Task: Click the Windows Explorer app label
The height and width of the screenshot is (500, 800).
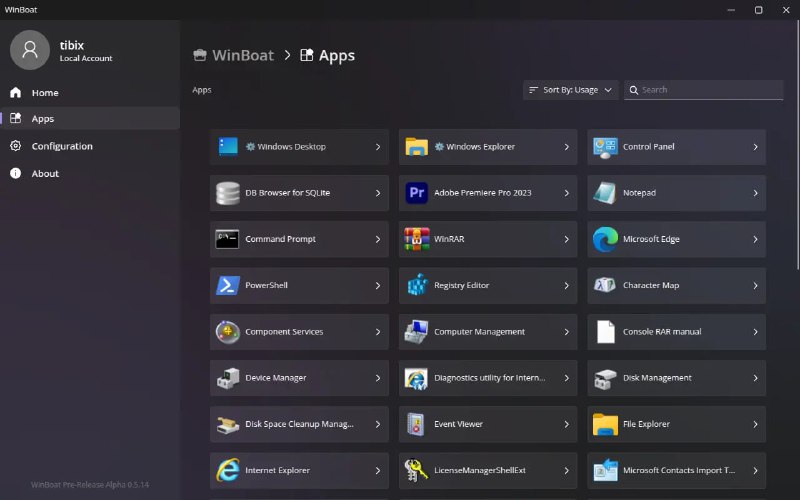Action: click(x=481, y=146)
